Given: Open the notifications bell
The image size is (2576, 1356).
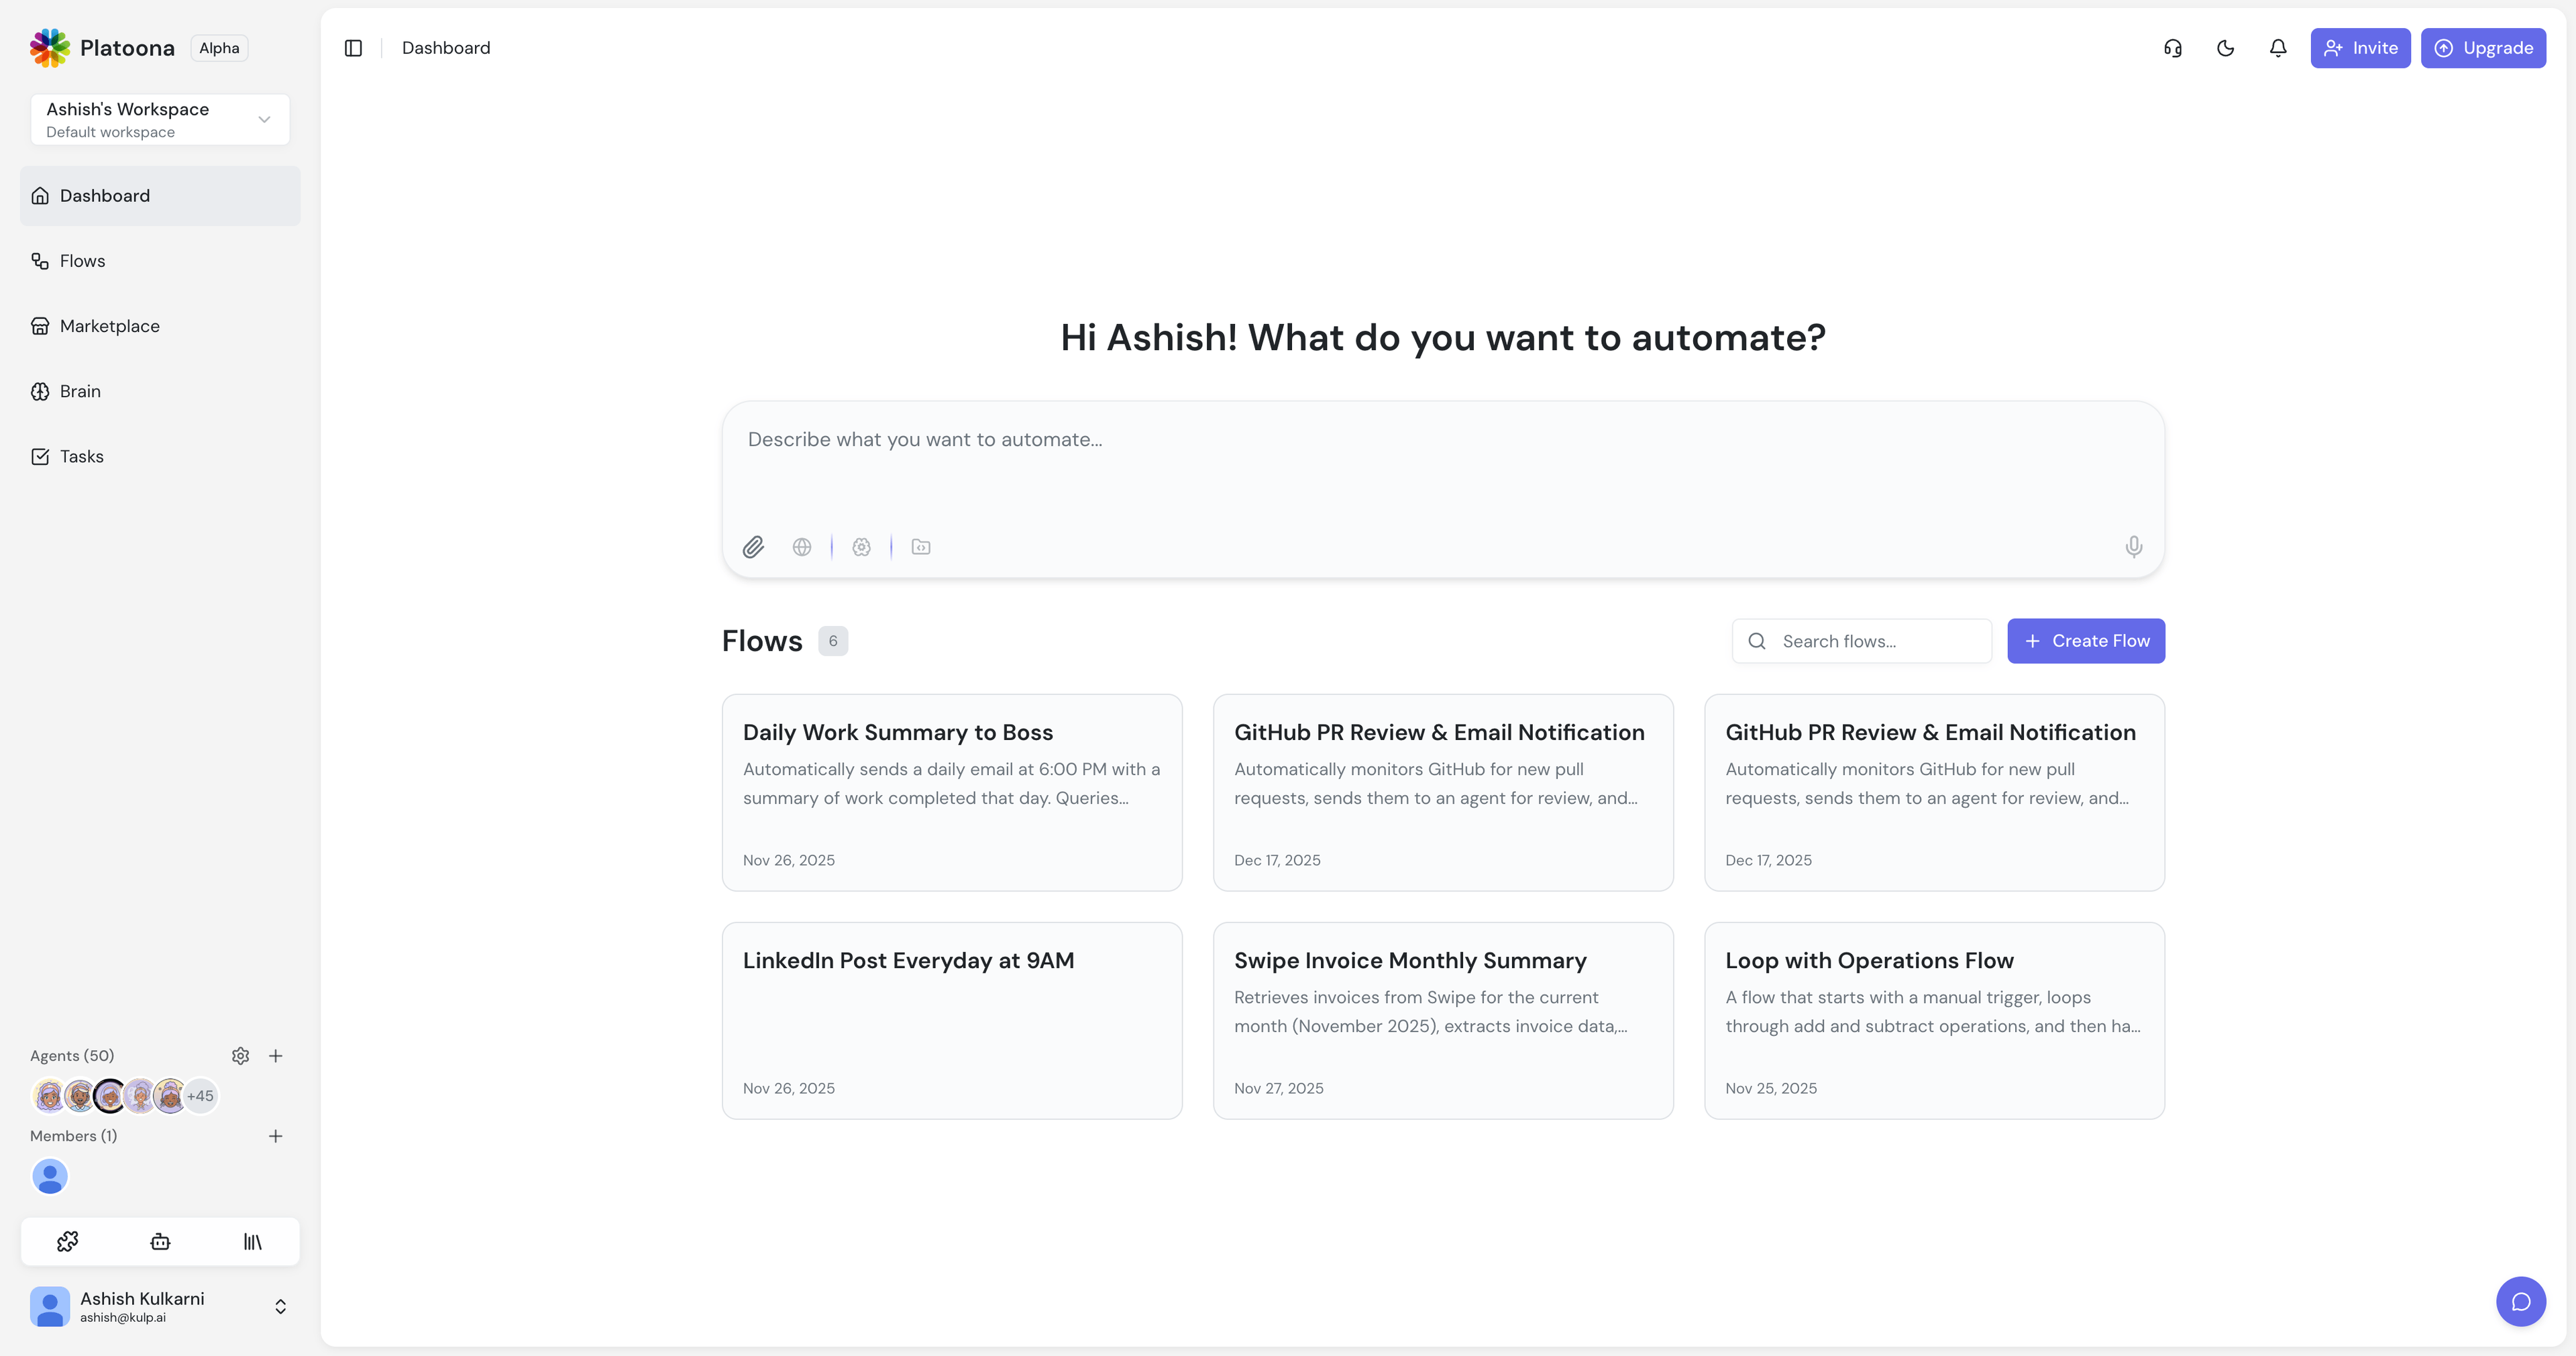Looking at the screenshot, I should coord(2277,48).
